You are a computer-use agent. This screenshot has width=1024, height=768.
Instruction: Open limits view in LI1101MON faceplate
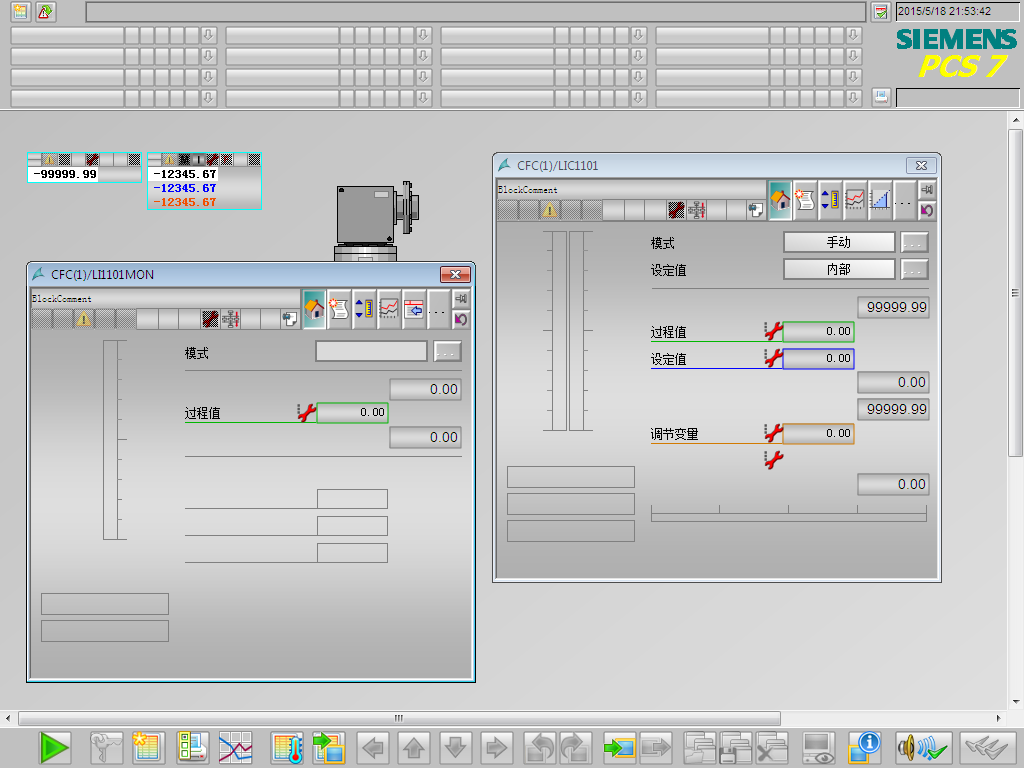[364, 309]
